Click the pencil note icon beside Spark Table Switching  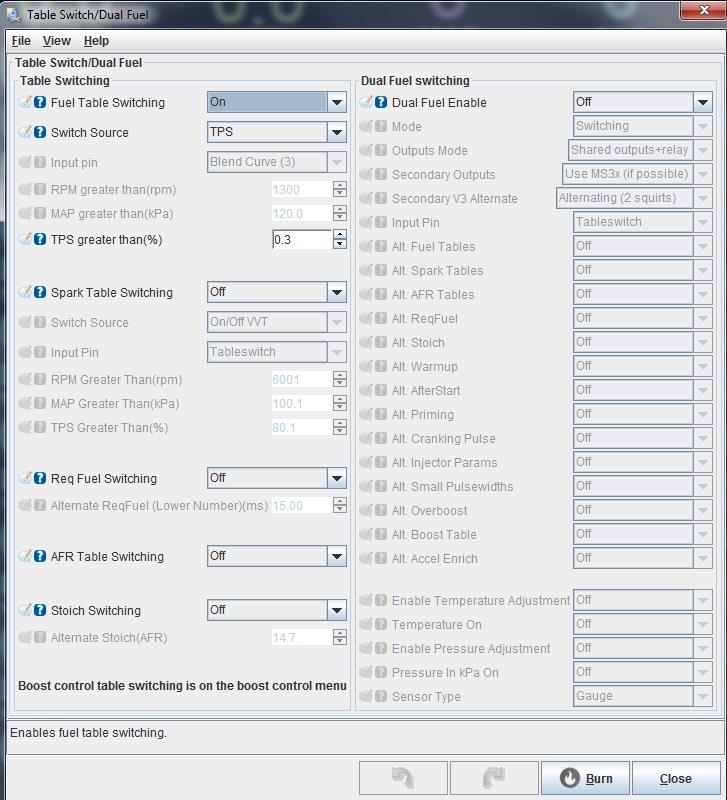coord(25,292)
